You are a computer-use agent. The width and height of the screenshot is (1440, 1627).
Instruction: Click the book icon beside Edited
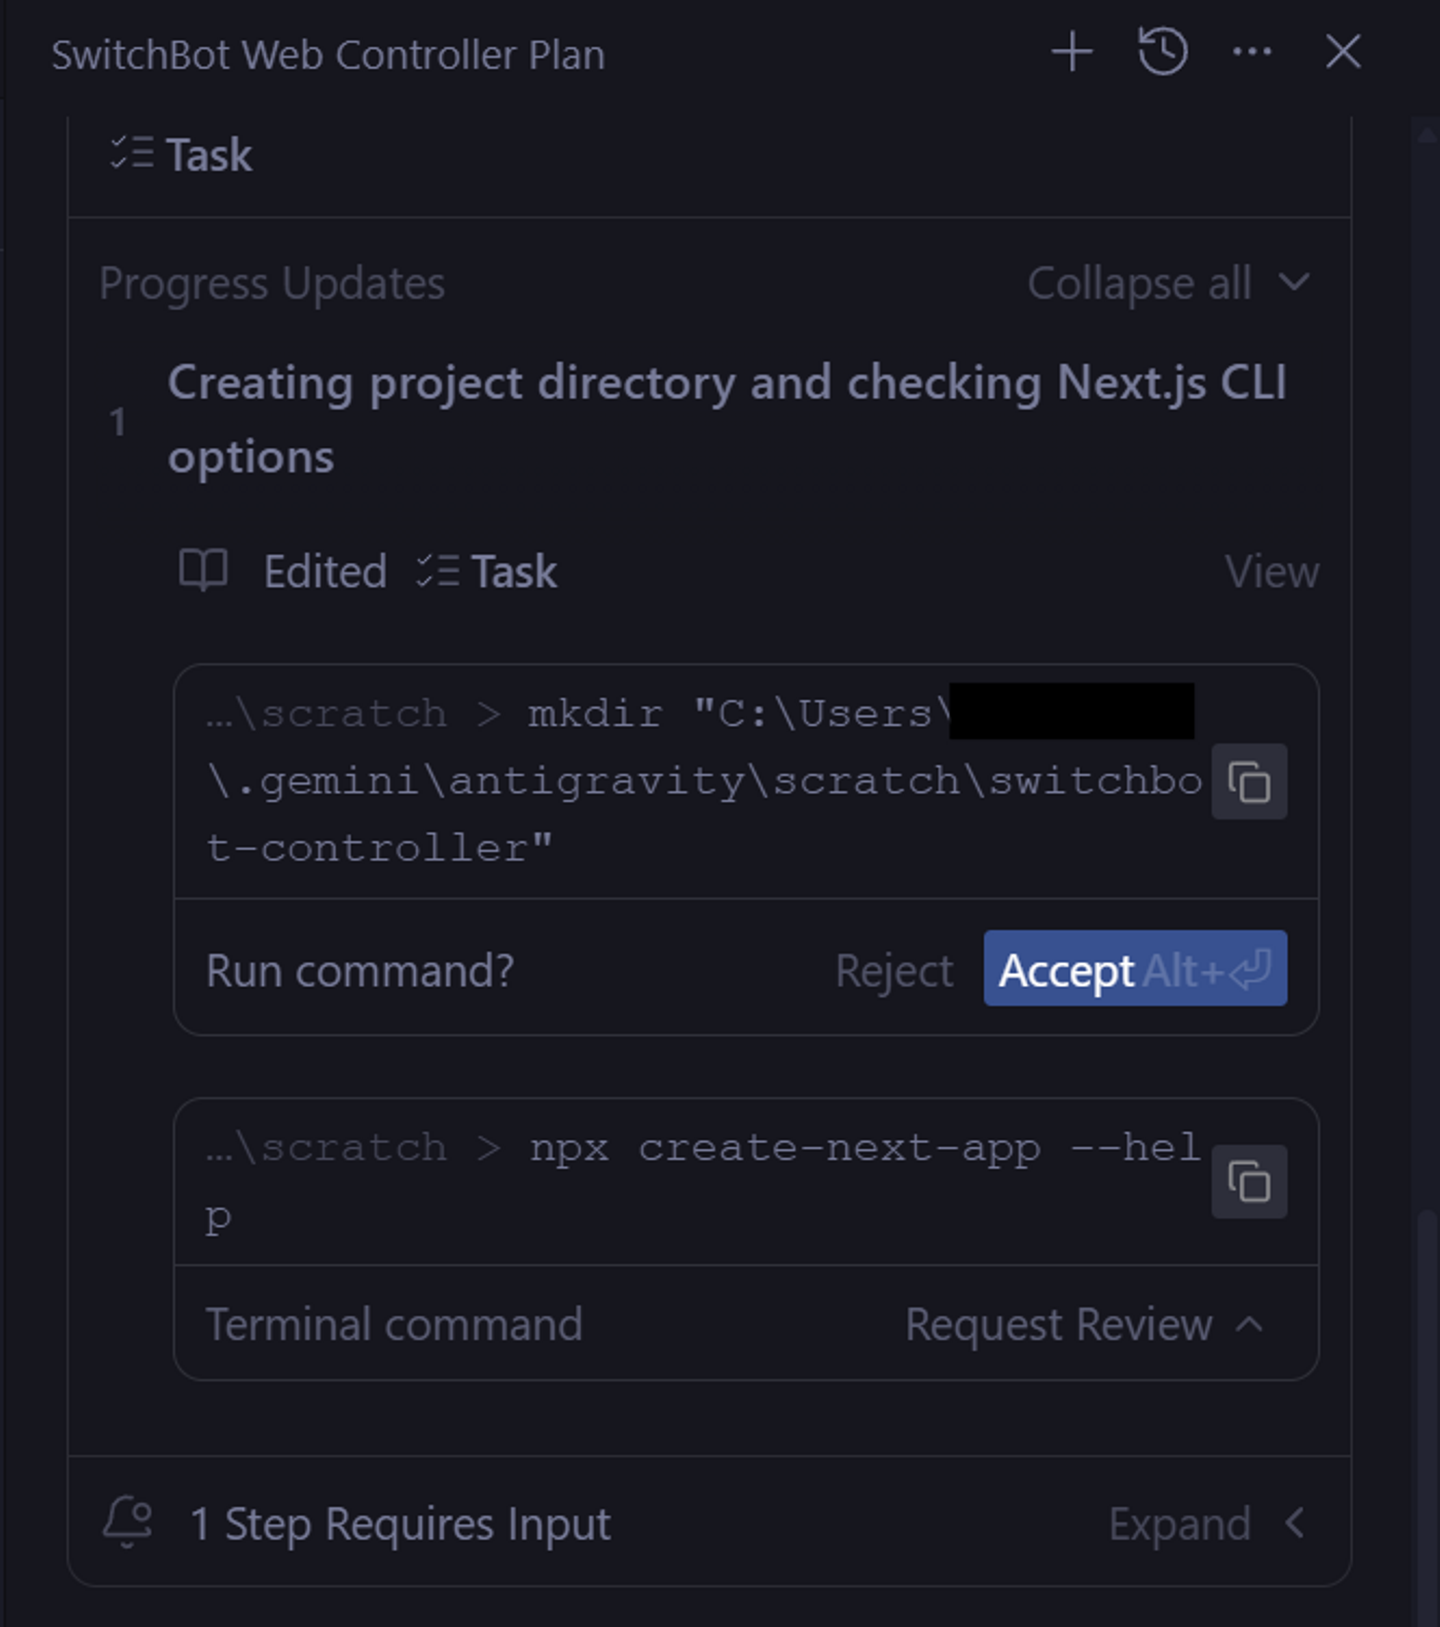point(203,571)
